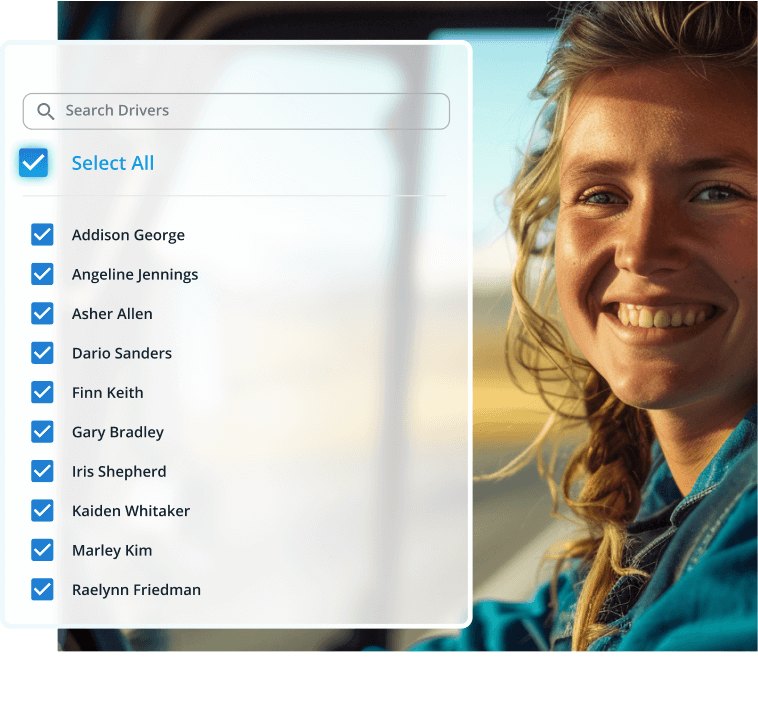Uncheck the Select All checkbox
This screenshot has width=758, height=701.
33,162
